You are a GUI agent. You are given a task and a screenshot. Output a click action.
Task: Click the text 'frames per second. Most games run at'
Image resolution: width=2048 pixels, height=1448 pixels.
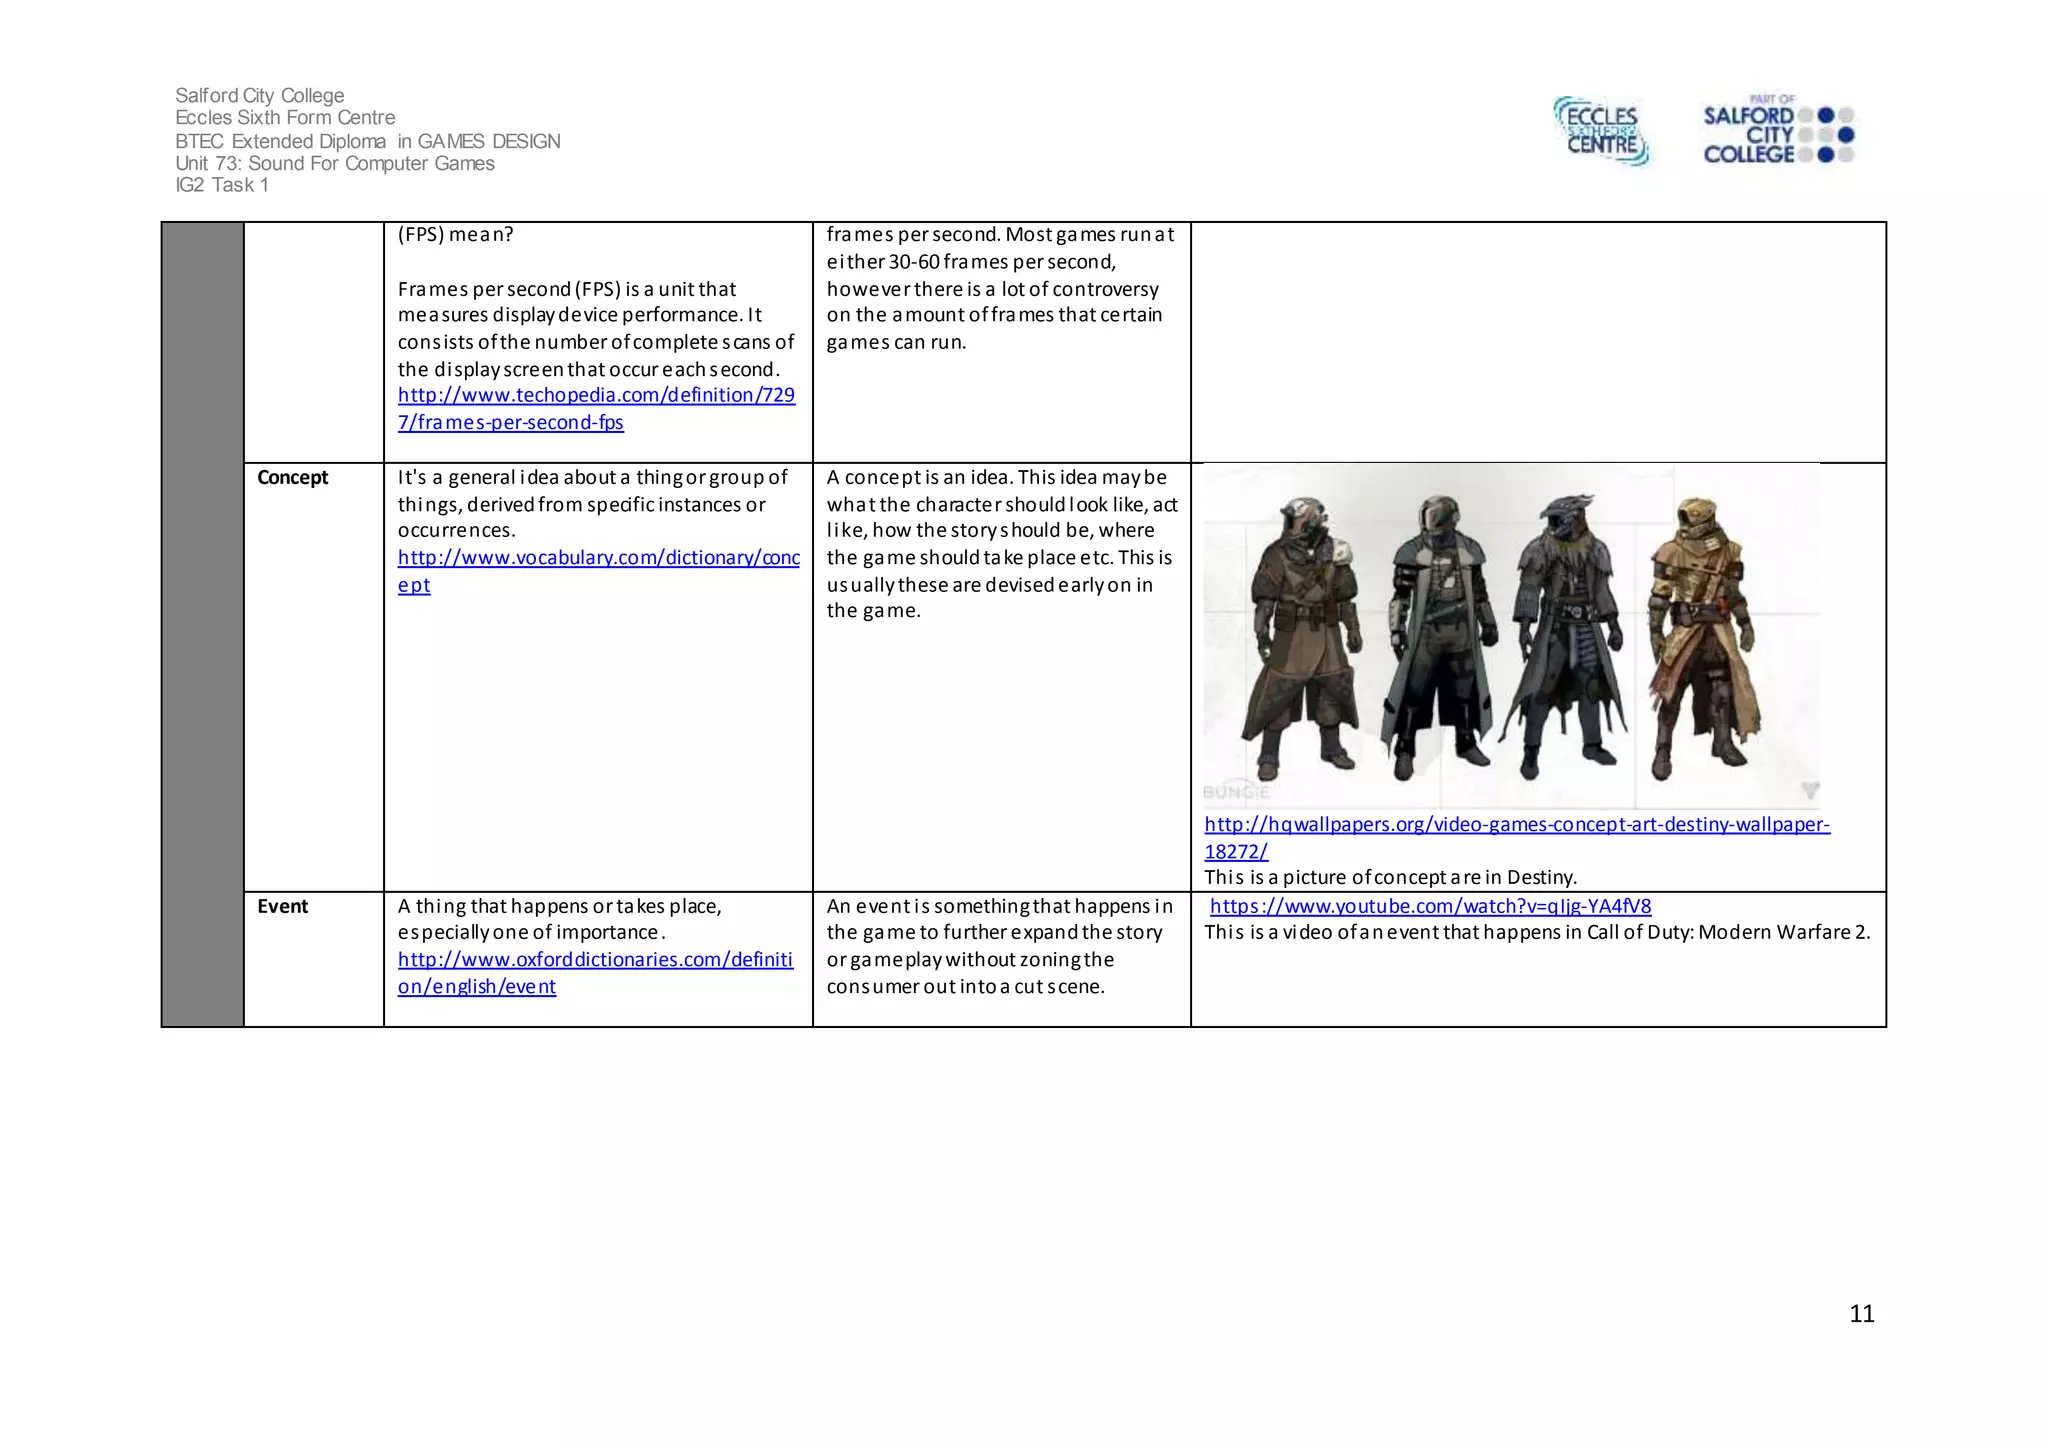click(x=1000, y=234)
